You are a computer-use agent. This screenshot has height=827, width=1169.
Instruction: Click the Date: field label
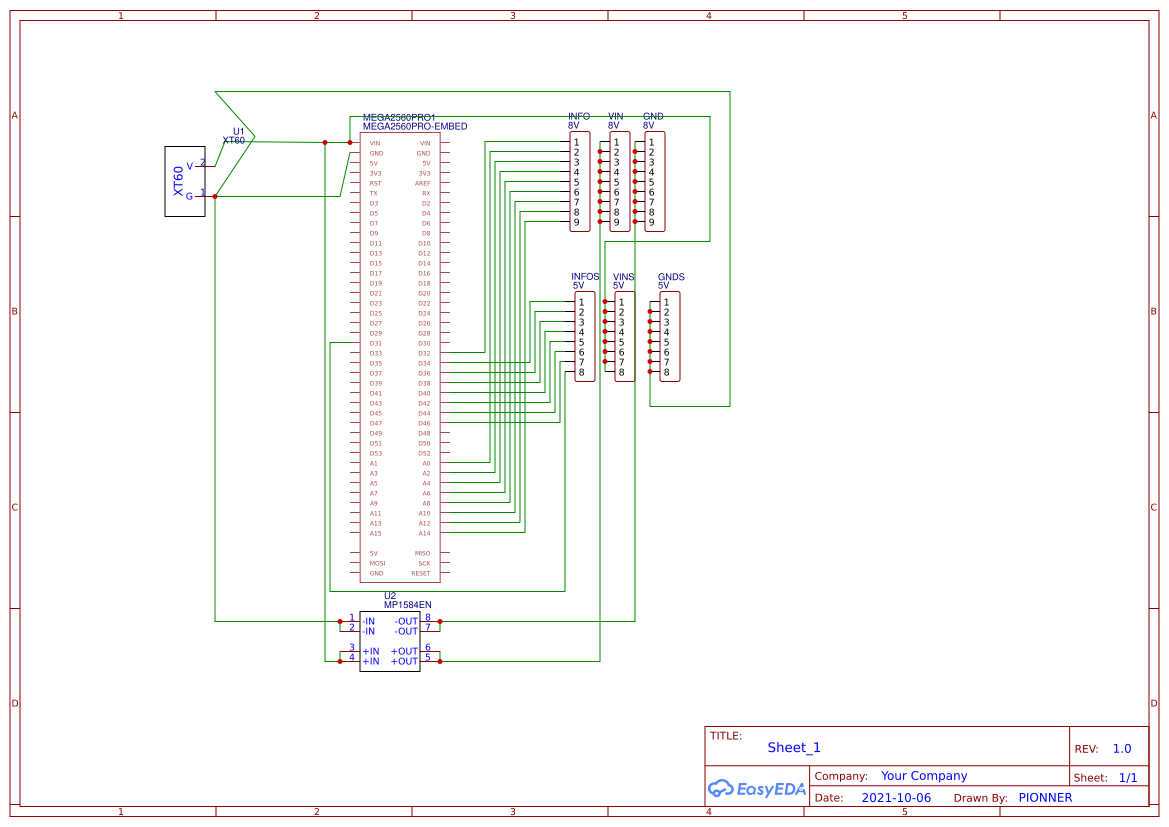[829, 798]
